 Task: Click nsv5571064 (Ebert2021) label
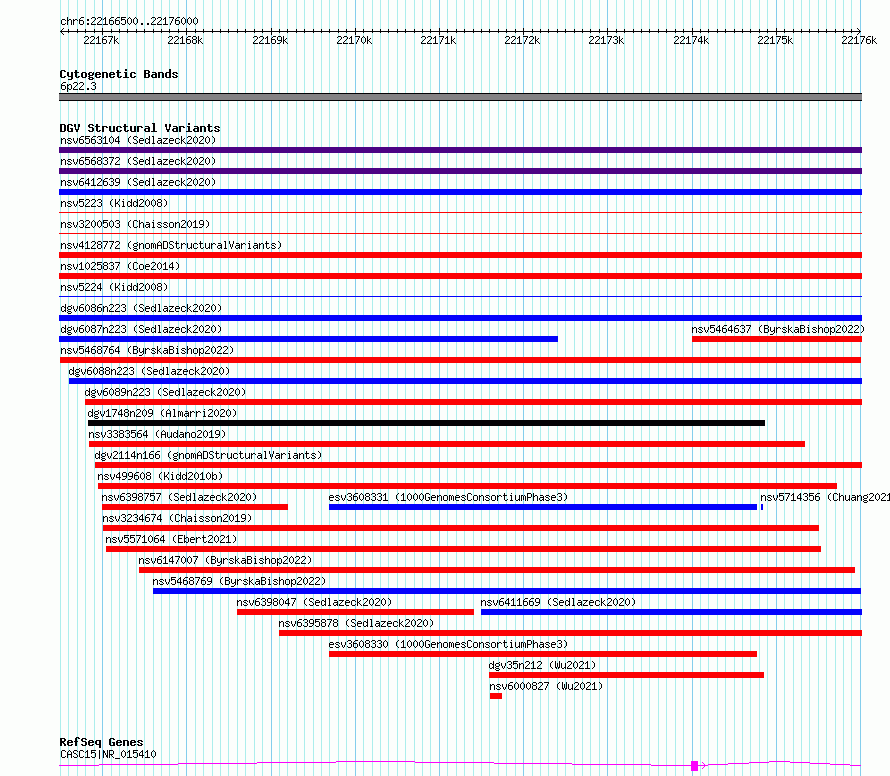click(171, 539)
